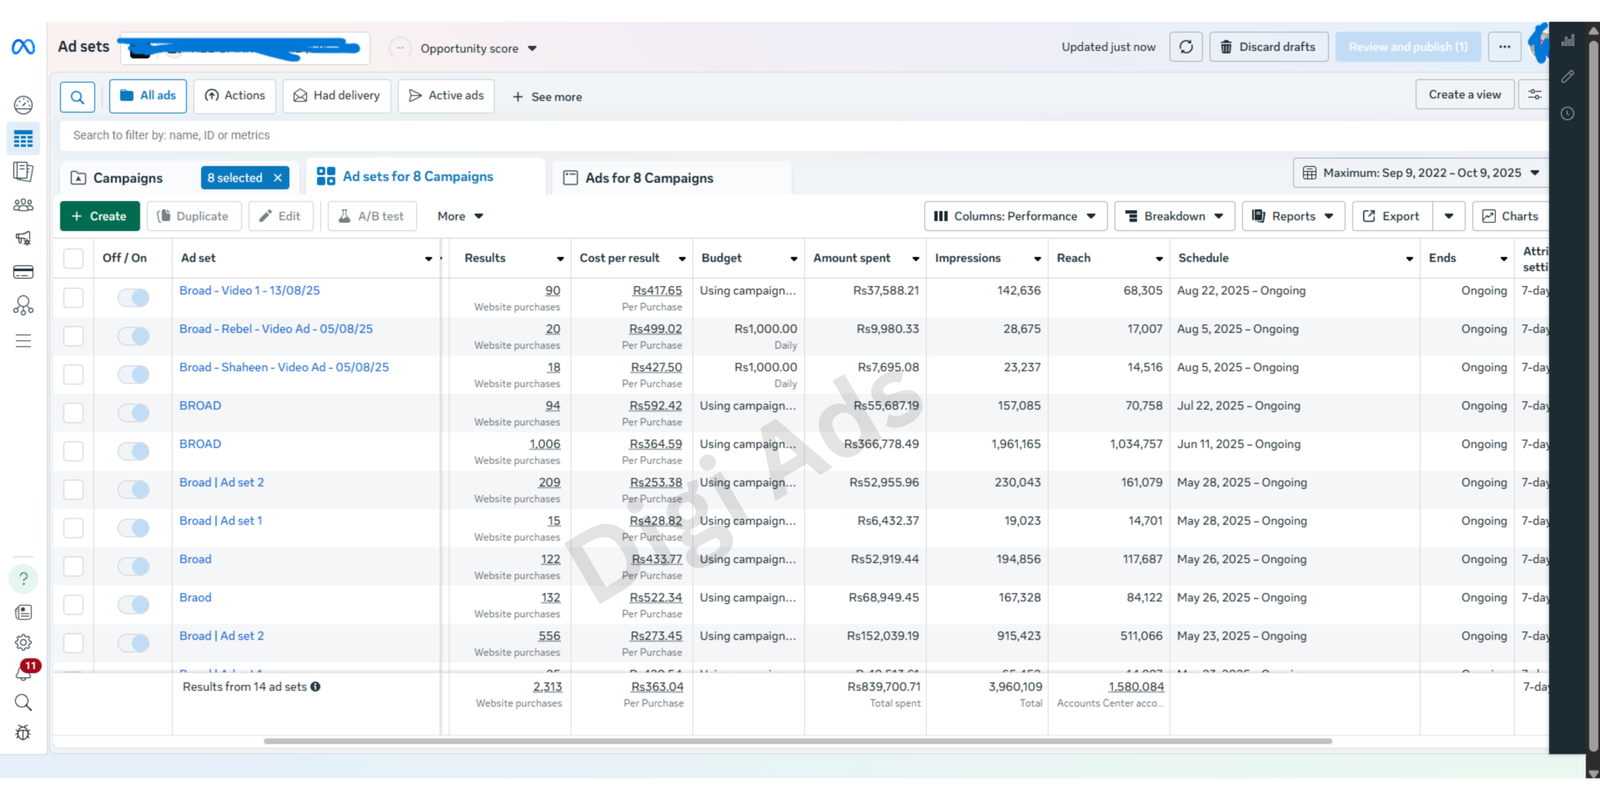
Task: Open the help question mark icon
Action: point(24,579)
